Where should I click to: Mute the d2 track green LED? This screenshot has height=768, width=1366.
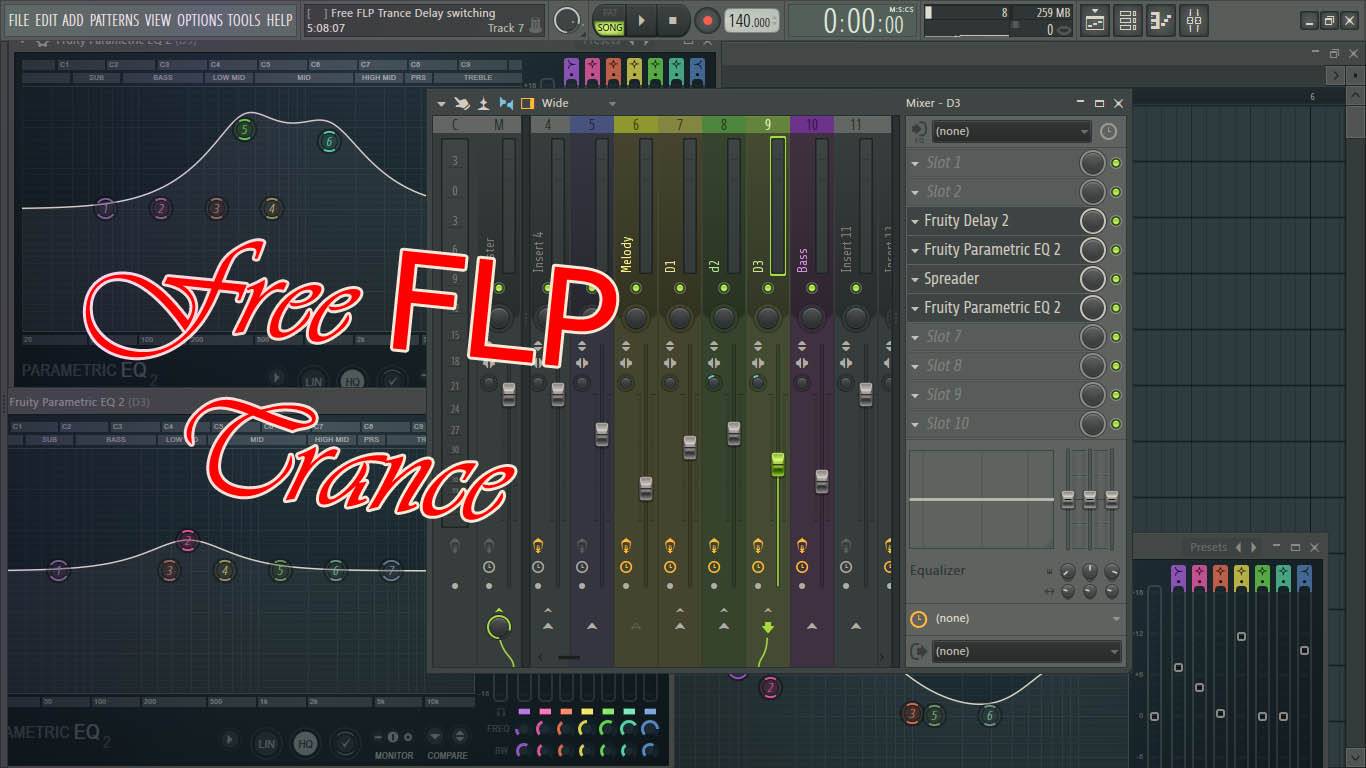click(723, 288)
